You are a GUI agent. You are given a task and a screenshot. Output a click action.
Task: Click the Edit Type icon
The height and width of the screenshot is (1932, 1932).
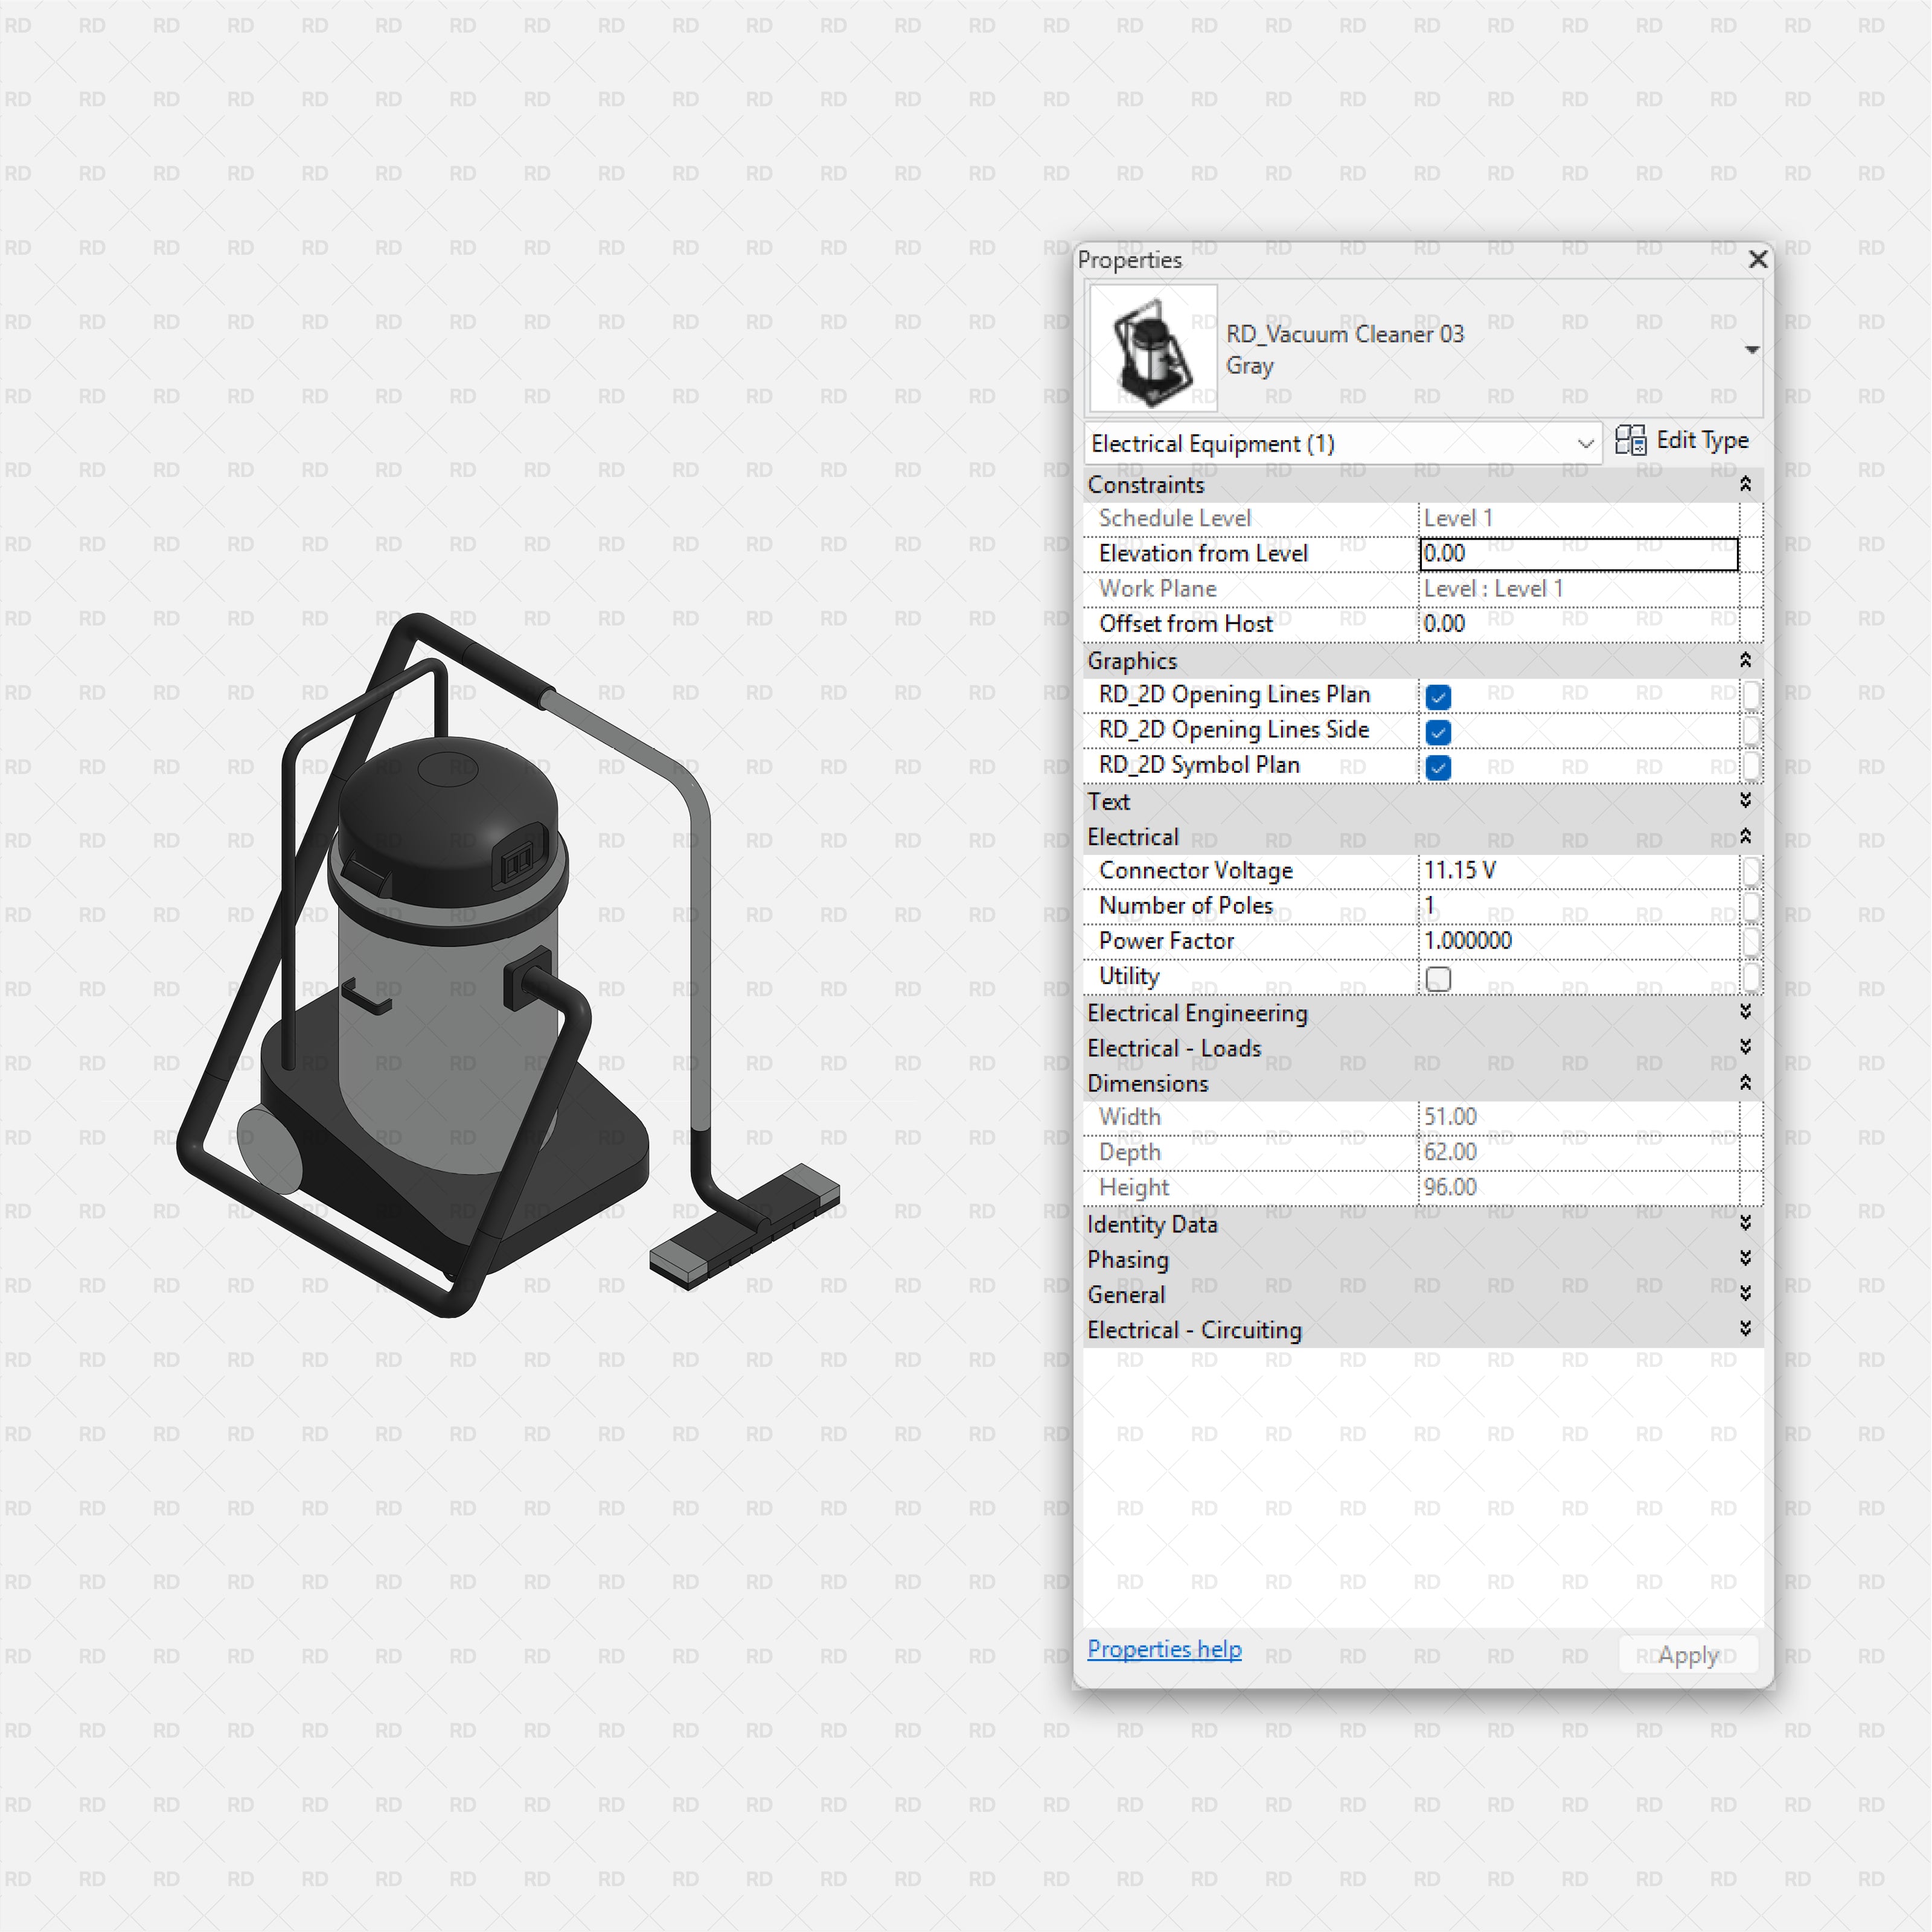[x=1632, y=441]
